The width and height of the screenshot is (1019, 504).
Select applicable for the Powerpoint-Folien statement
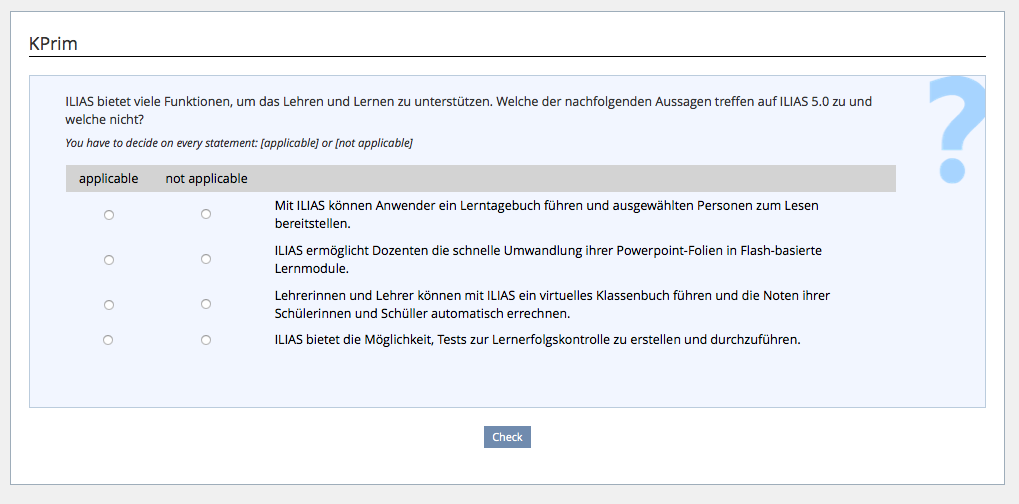[x=109, y=260]
